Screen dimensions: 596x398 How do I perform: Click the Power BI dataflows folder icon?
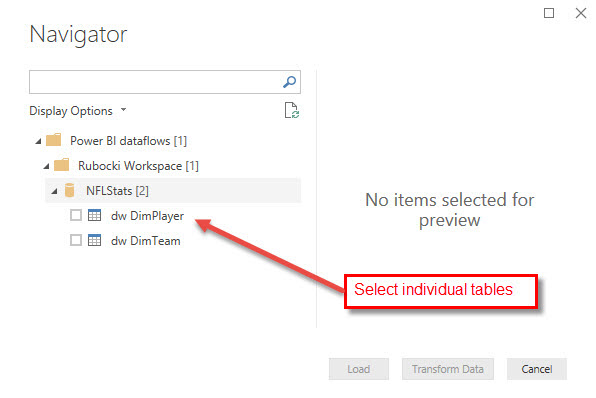pos(54,140)
